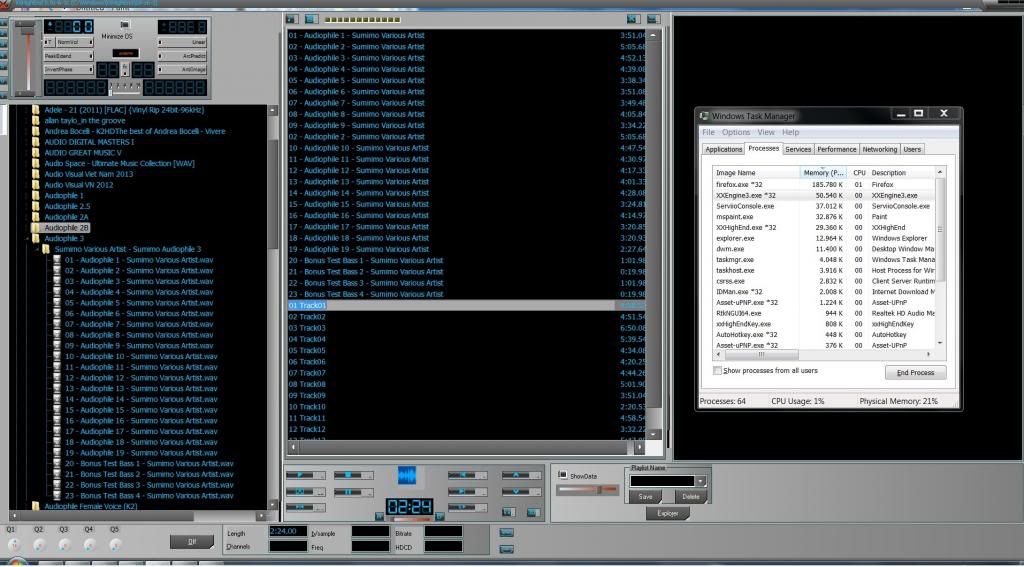
Task: Toggle the Linear filter option
Action: click(x=182, y=42)
